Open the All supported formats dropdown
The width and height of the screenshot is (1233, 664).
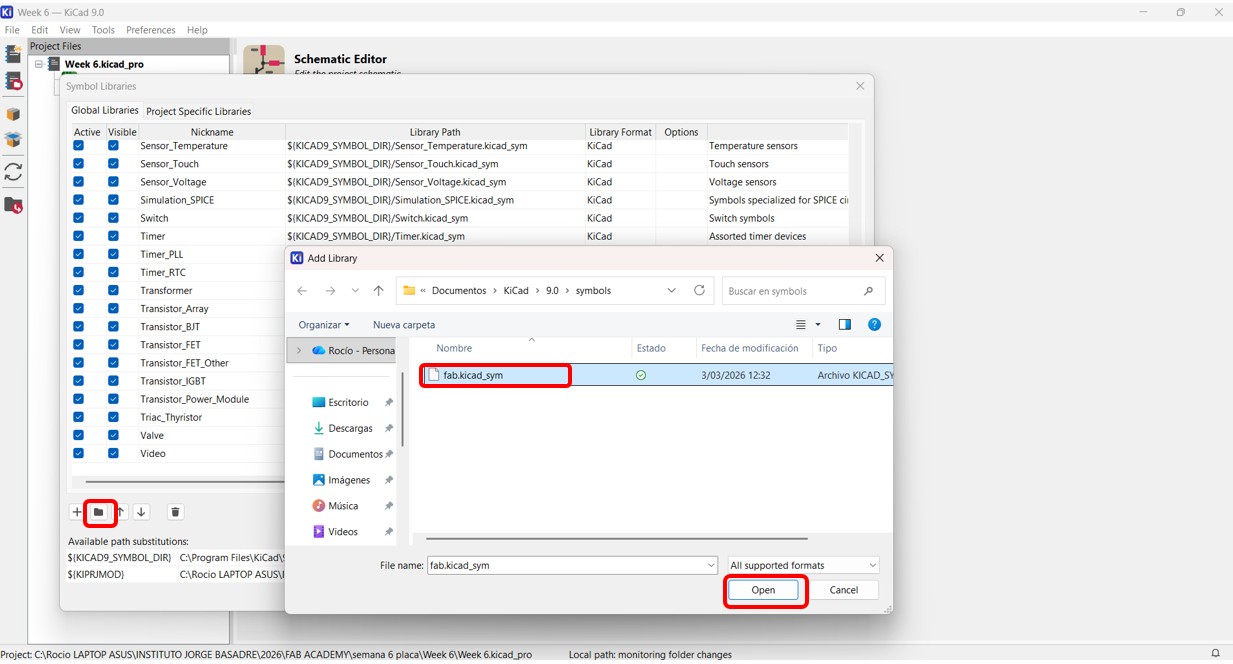[x=803, y=565]
